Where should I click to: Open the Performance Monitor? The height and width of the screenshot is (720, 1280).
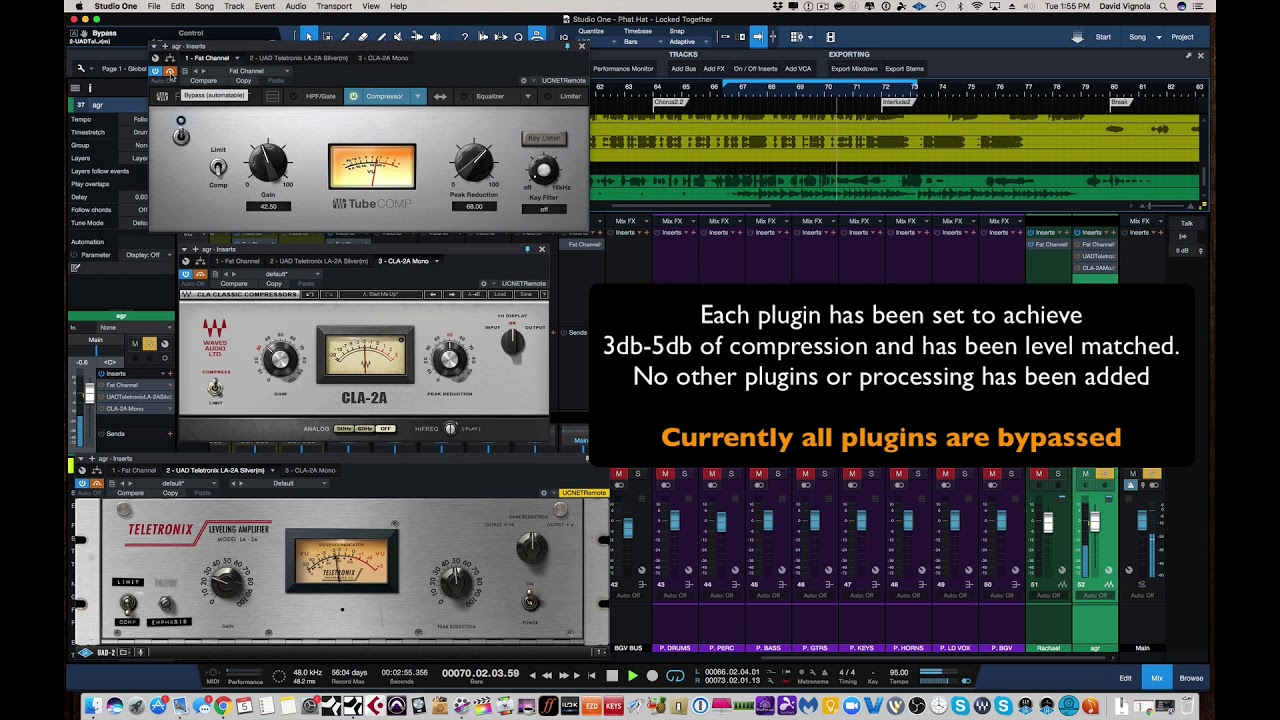(x=623, y=69)
